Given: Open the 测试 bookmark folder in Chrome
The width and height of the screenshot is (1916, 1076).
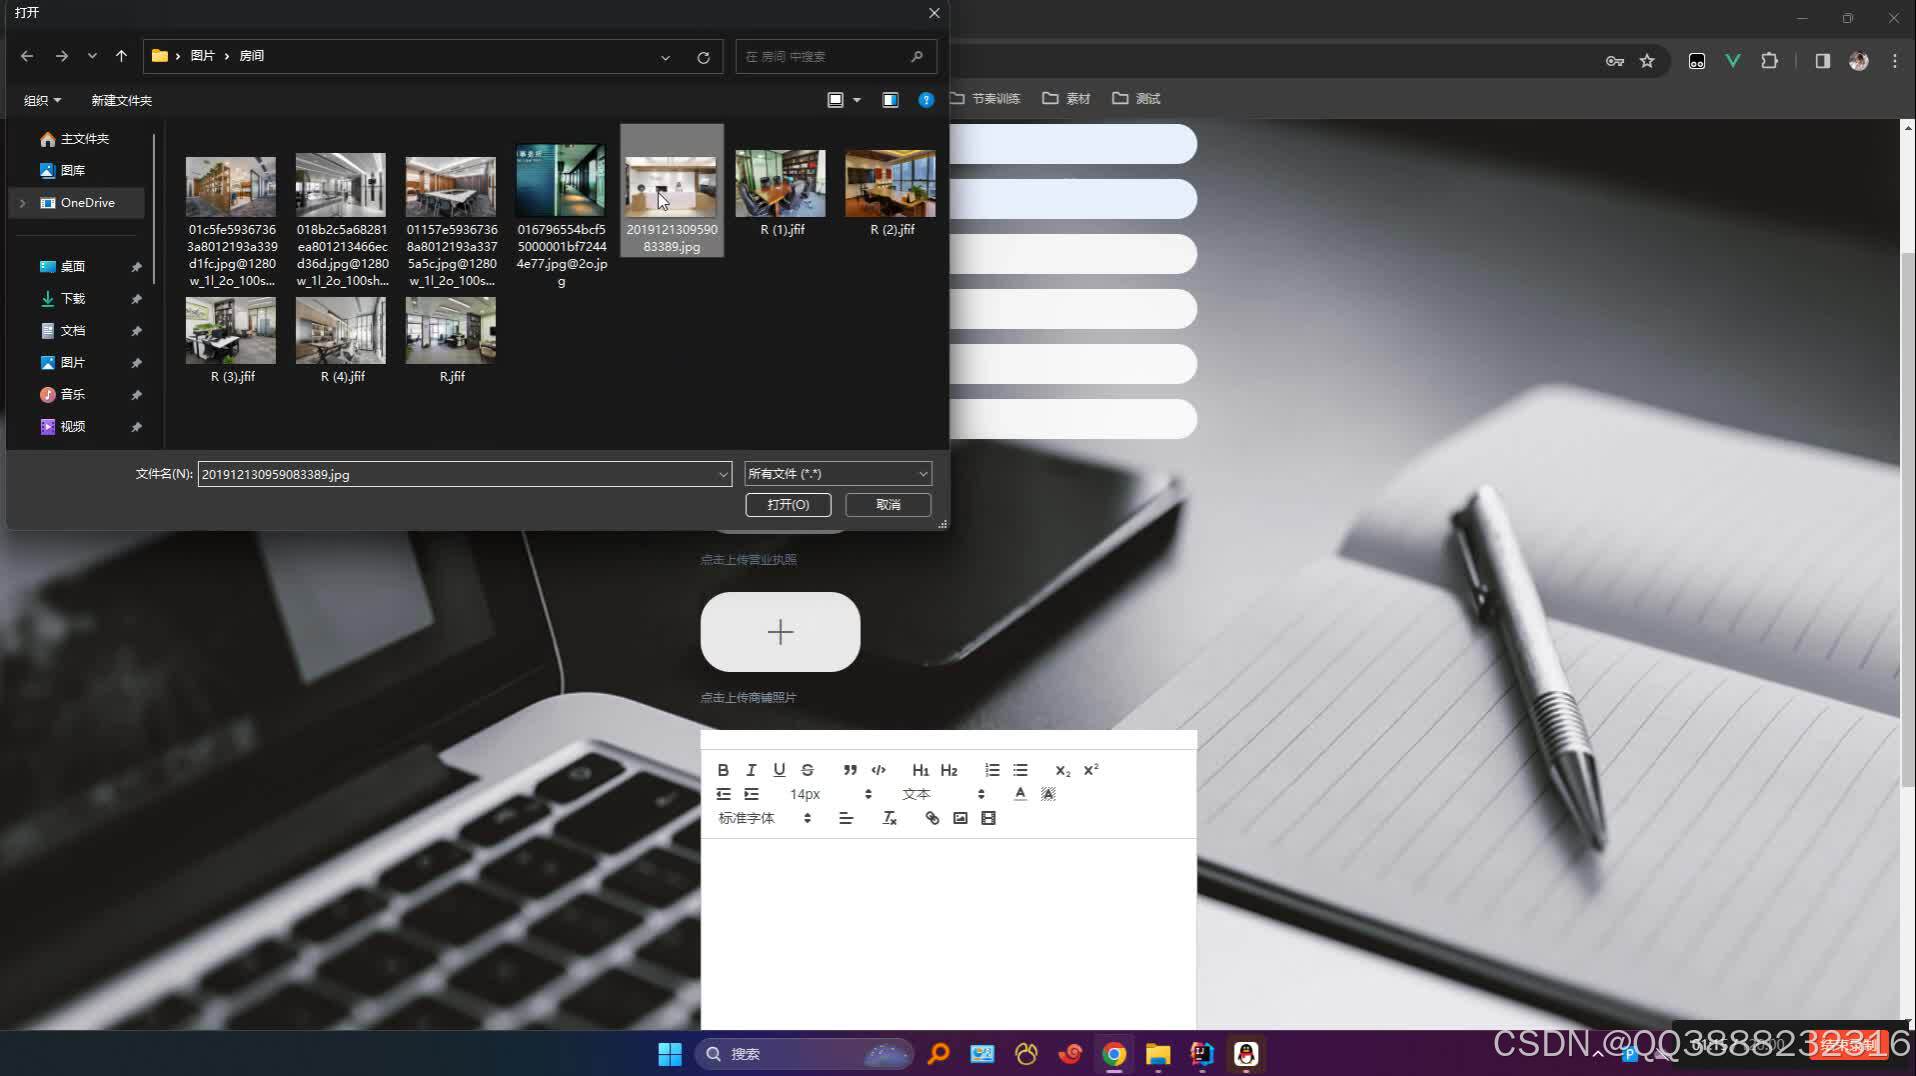Looking at the screenshot, I should pos(1136,98).
